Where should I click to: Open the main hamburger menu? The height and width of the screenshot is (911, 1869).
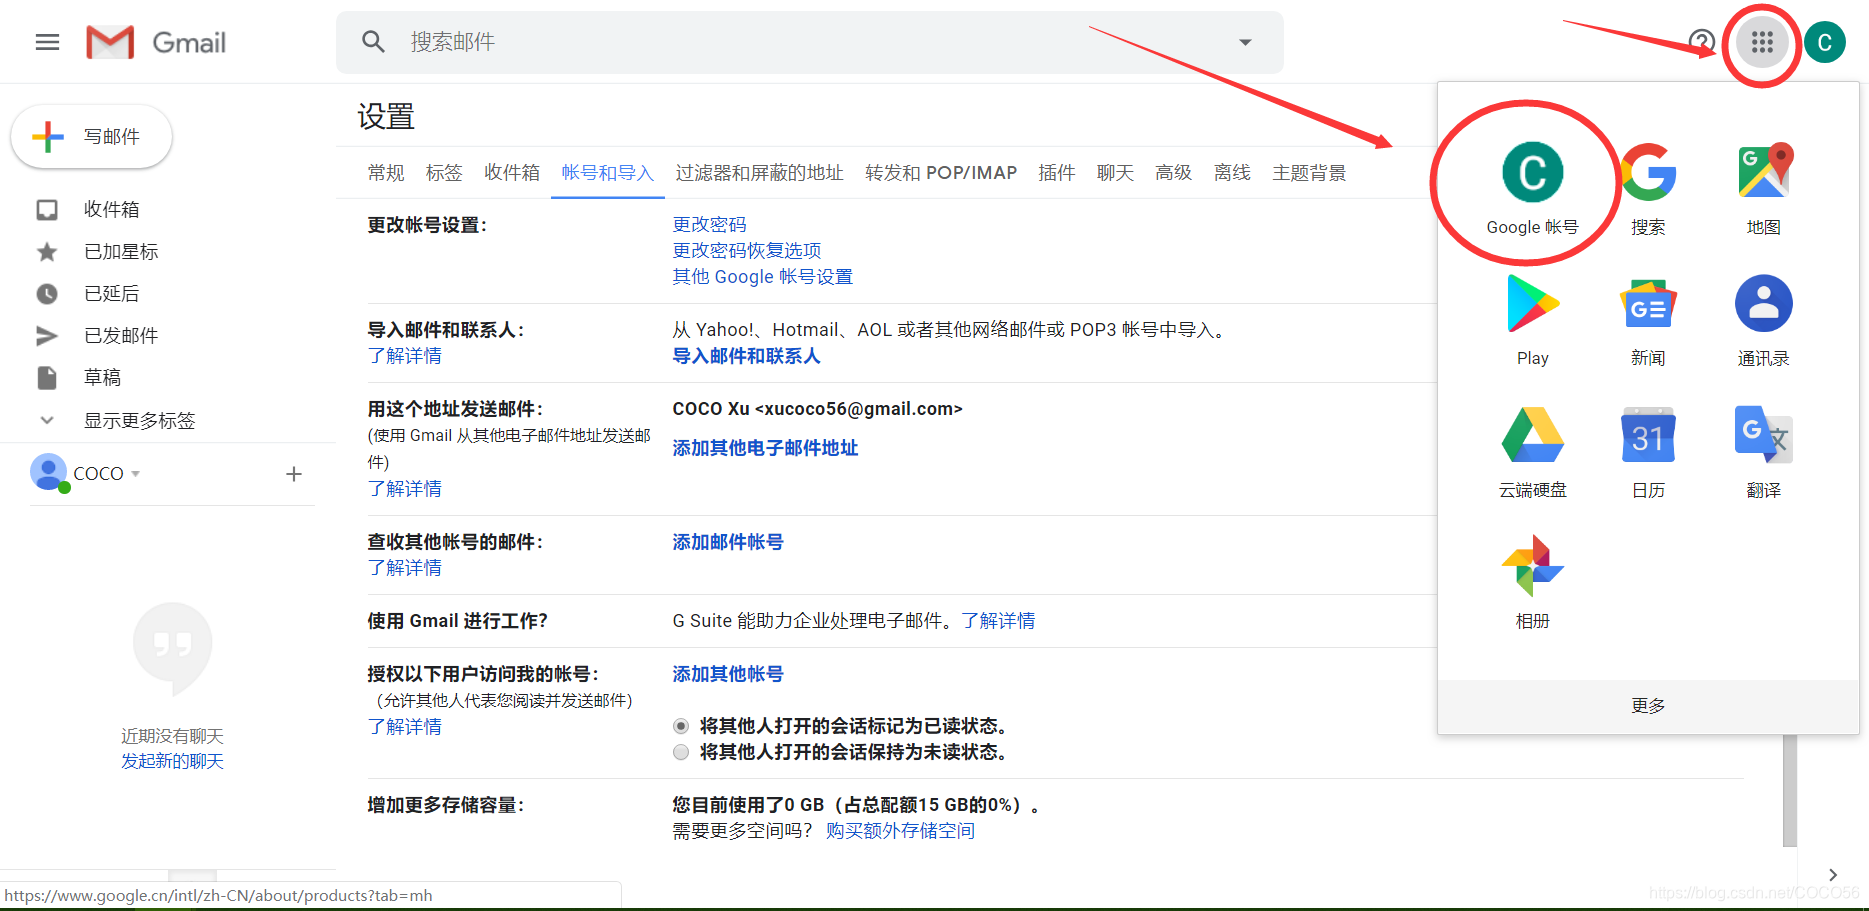[x=47, y=42]
